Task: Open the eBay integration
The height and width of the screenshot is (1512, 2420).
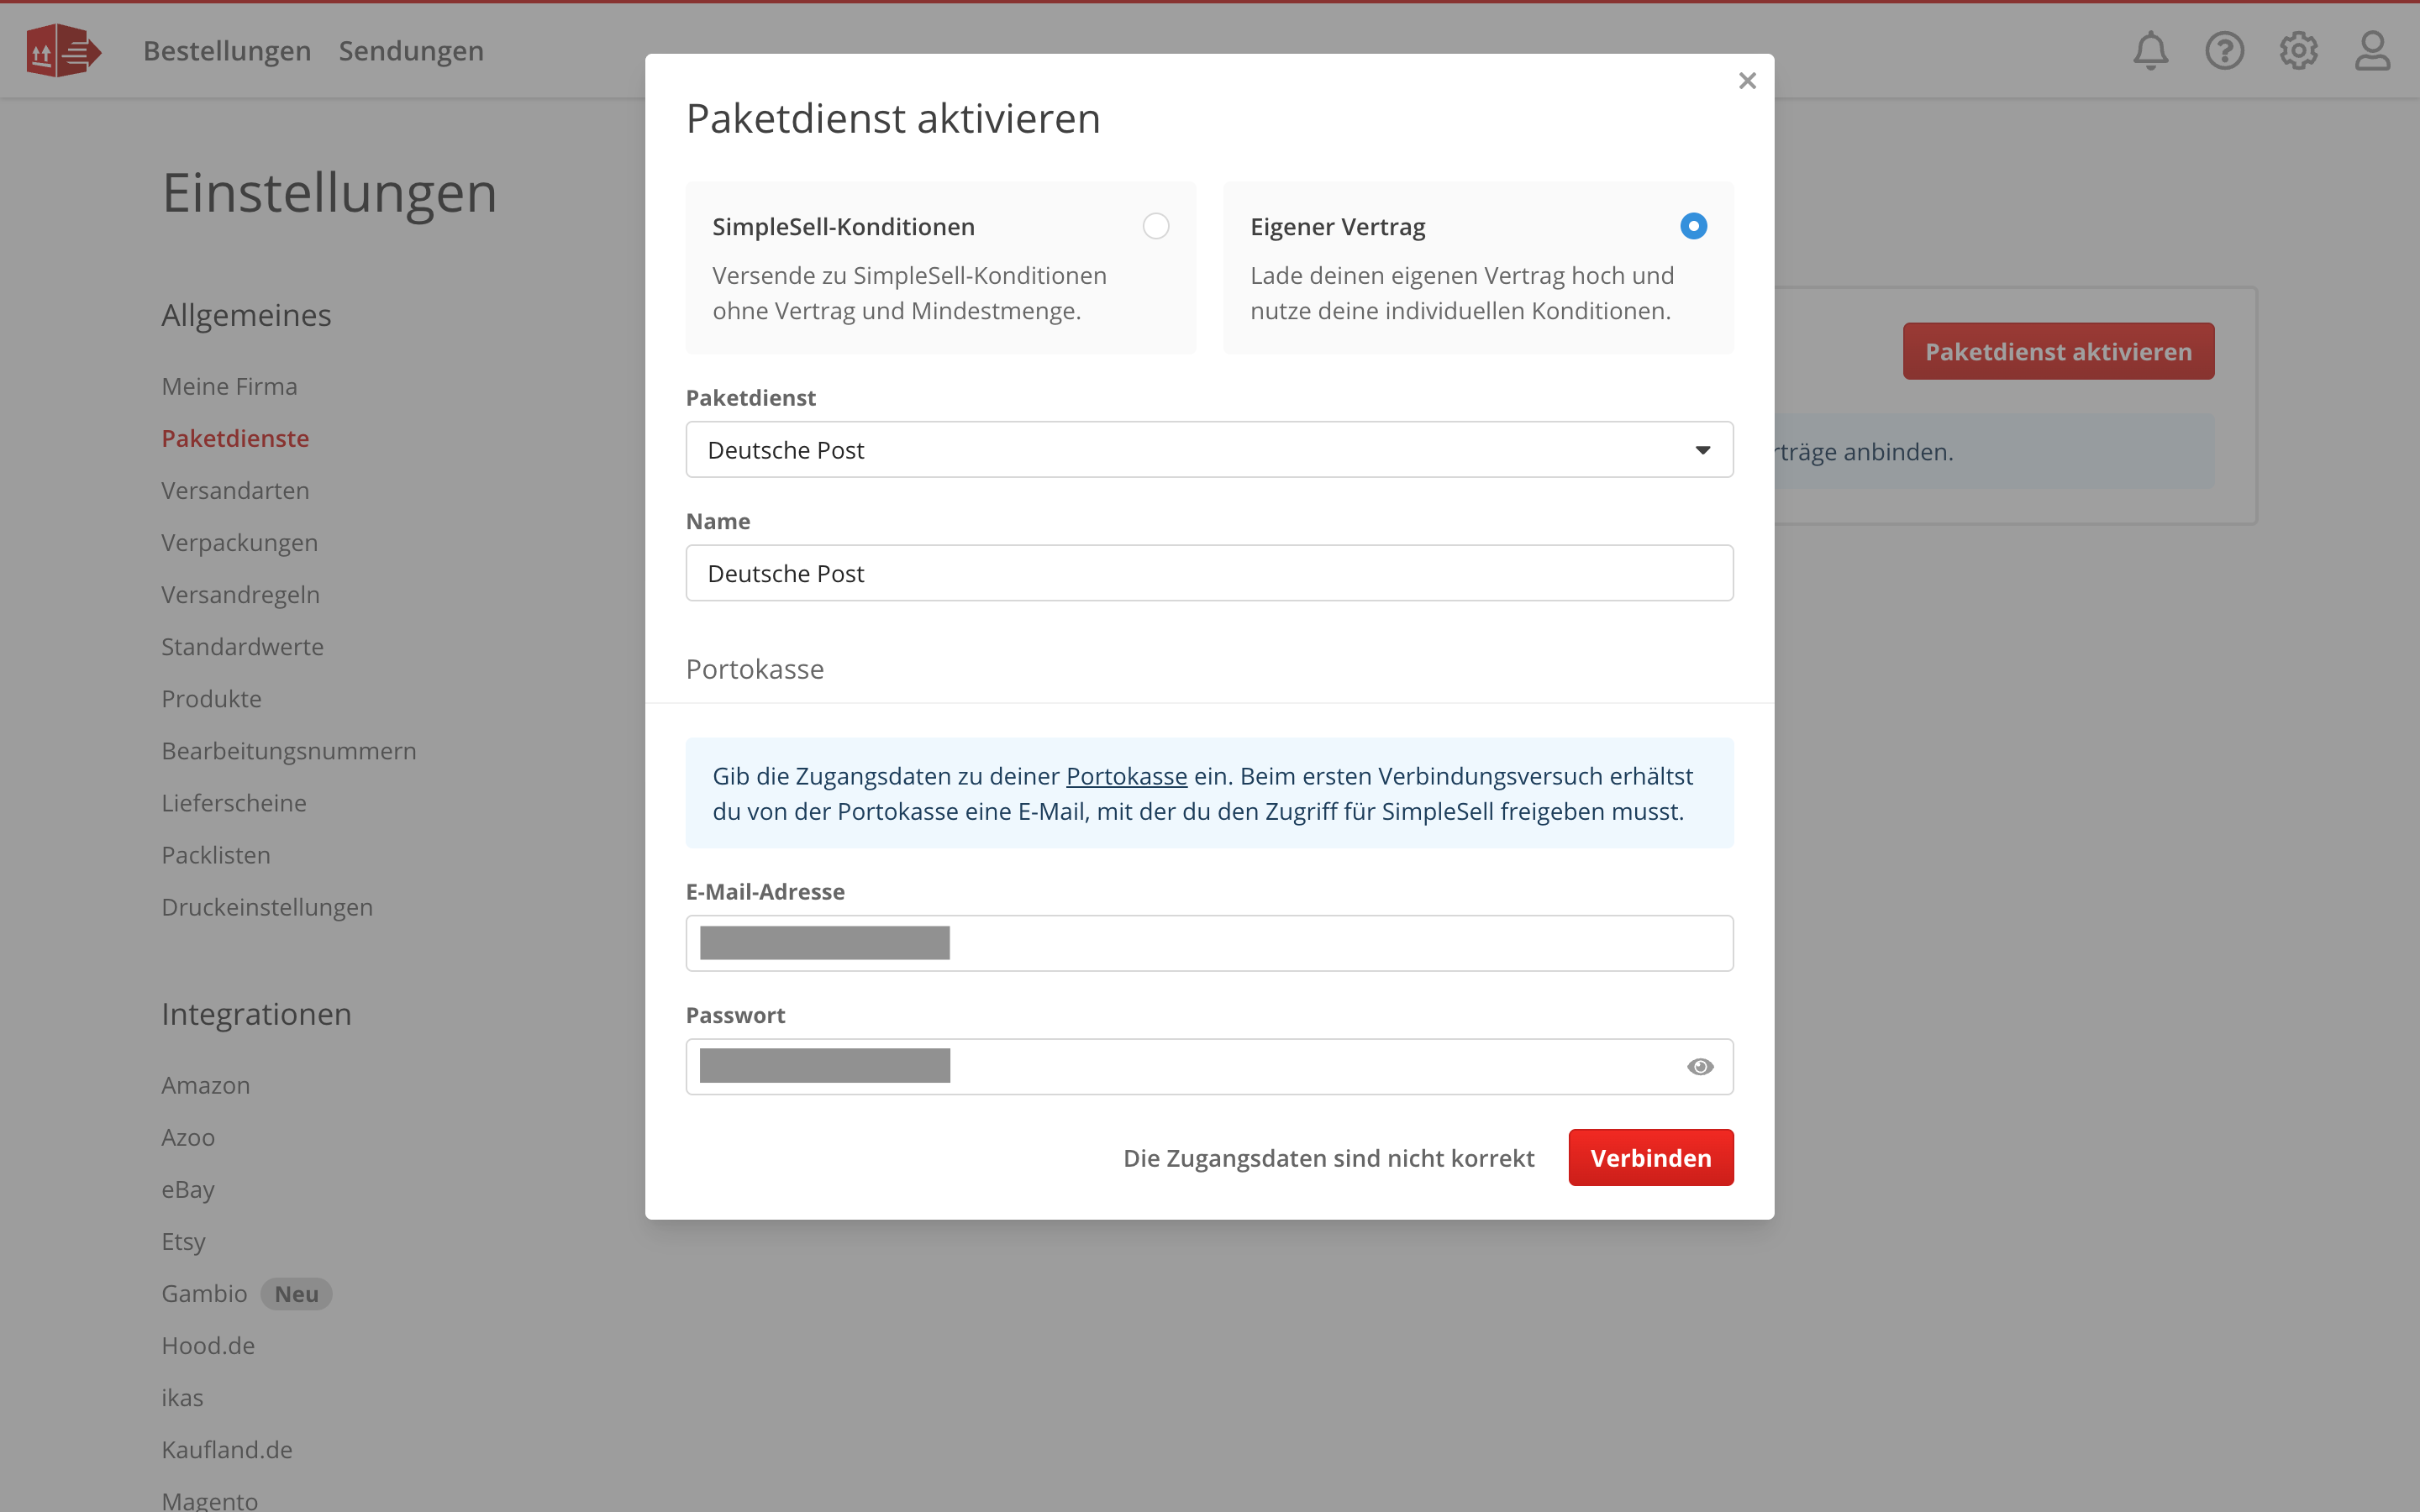Action: [x=188, y=1189]
